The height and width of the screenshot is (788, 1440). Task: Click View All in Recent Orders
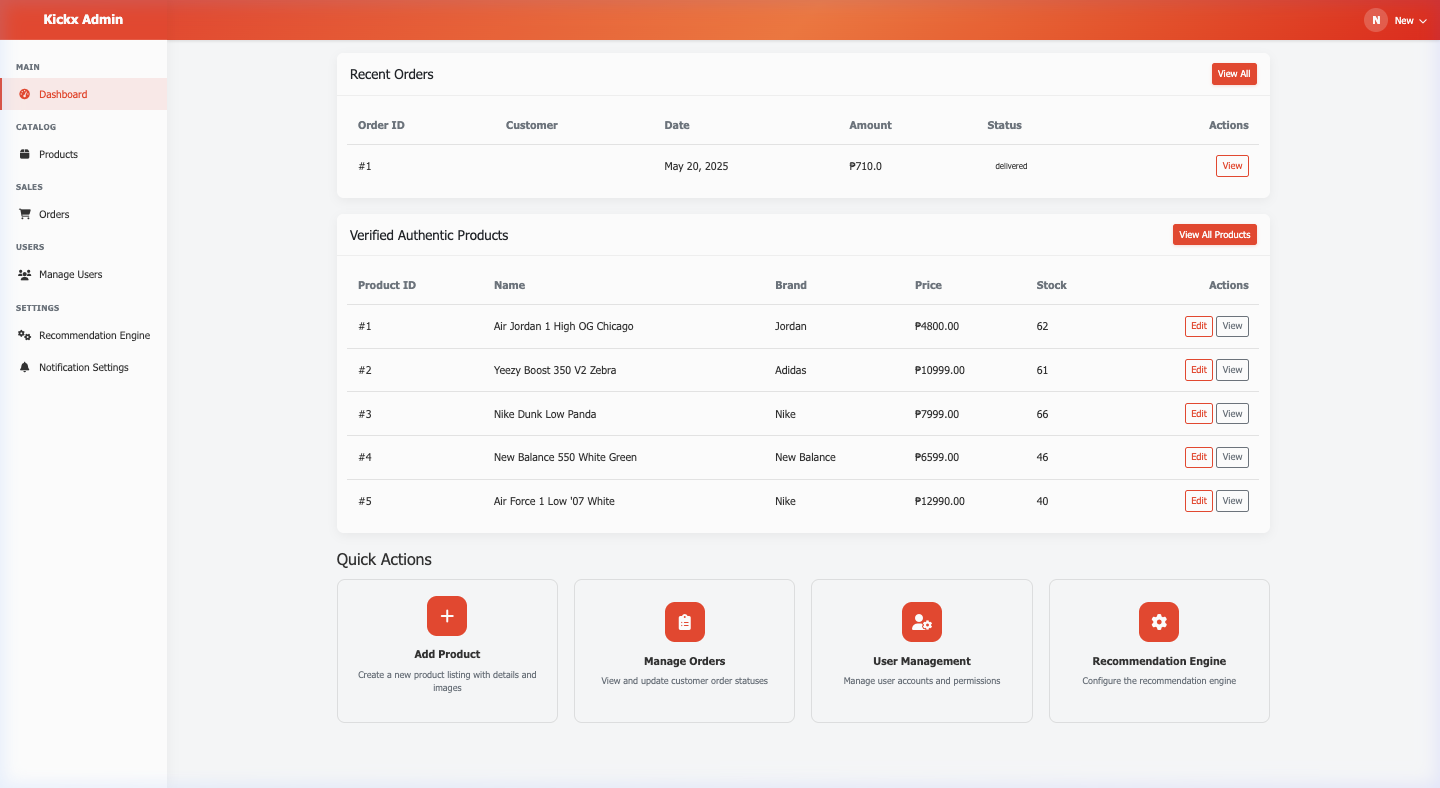tap(1234, 74)
